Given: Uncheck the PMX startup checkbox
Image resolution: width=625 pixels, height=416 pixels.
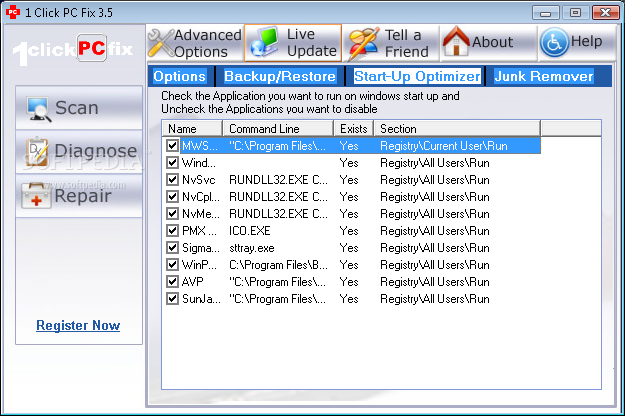Looking at the screenshot, I should pos(172,231).
